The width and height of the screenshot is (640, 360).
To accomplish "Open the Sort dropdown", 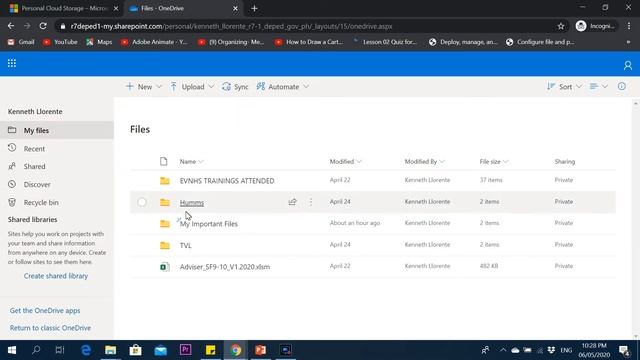I will click(564, 87).
